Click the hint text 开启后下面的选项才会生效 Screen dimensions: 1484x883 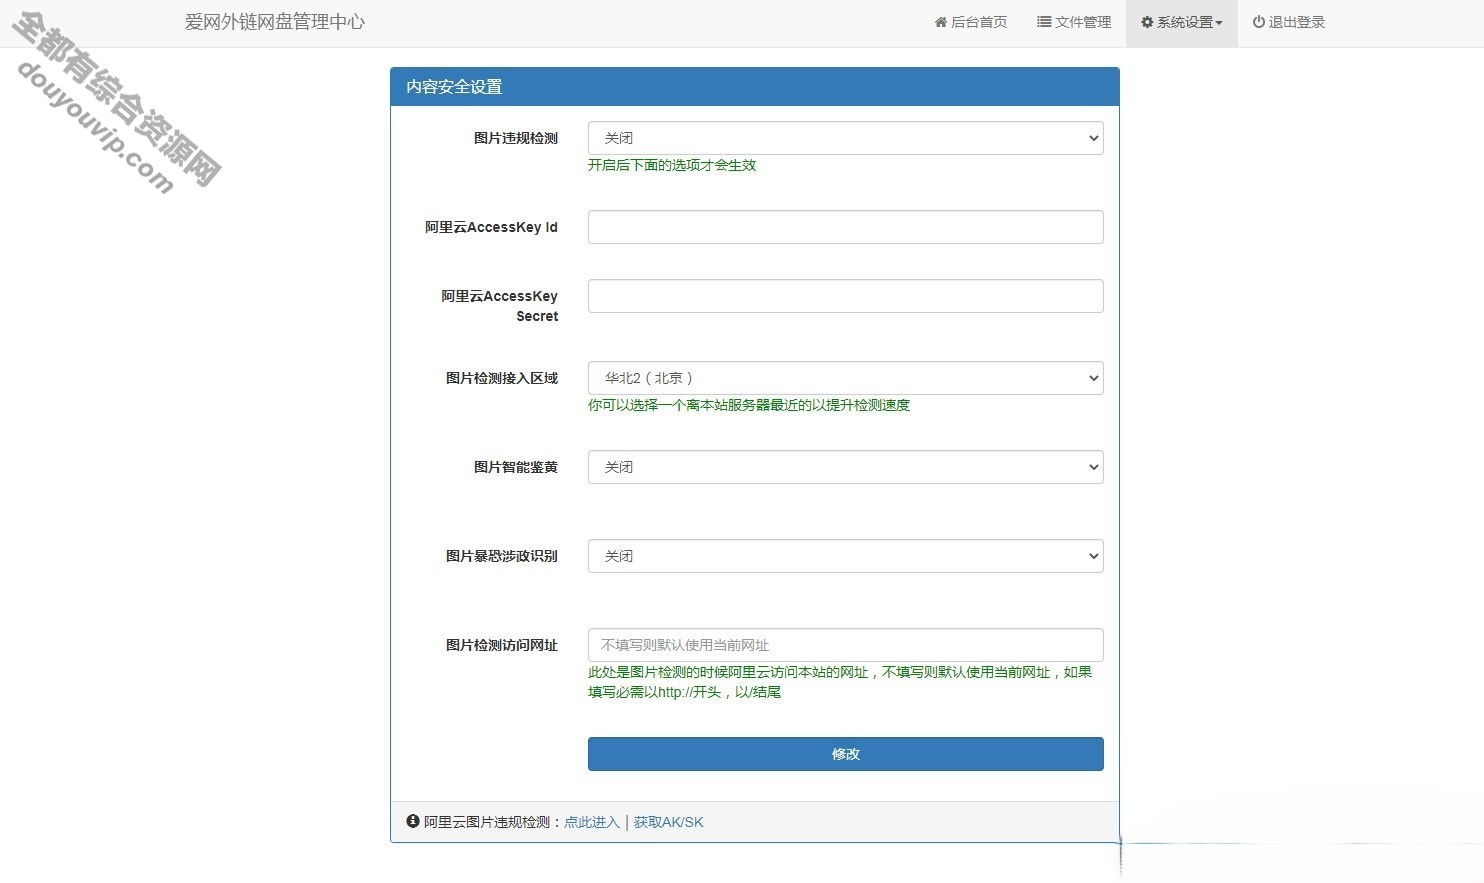pyautogui.click(x=672, y=165)
